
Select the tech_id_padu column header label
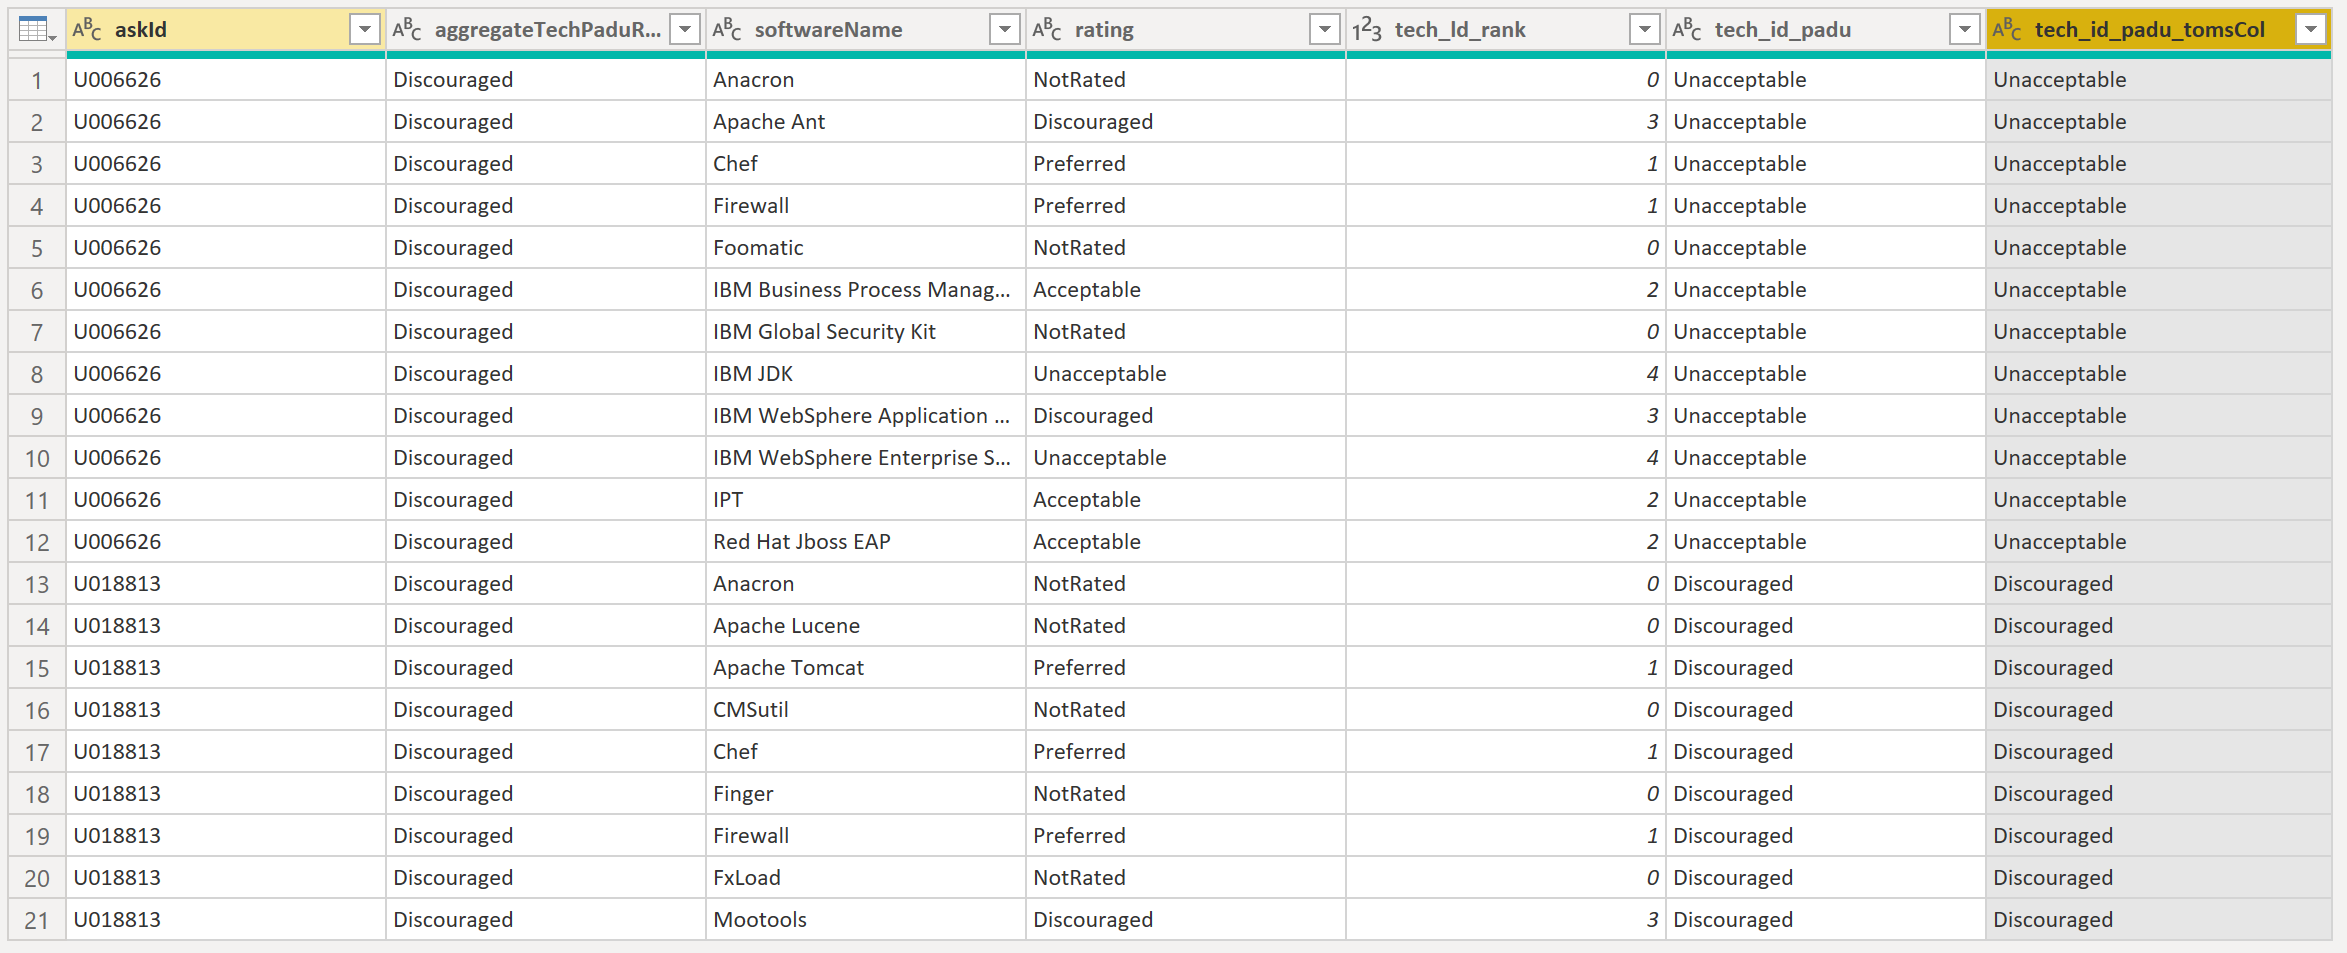1783,30
